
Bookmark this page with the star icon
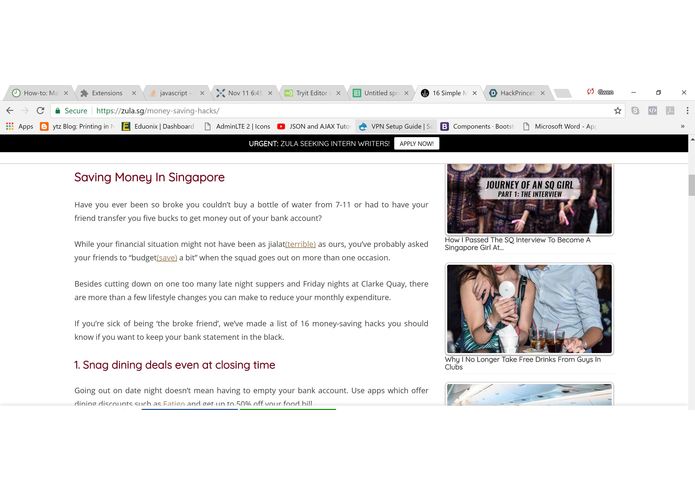coord(617,111)
